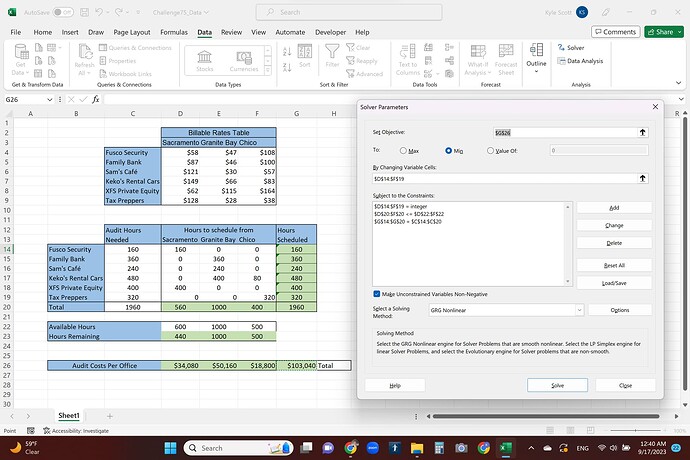Open Data Analysis in the ribbon
The image size is (690, 460).
580,61
